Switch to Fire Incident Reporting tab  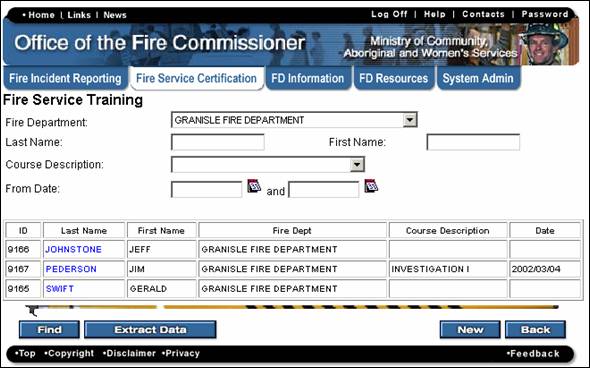tap(65, 78)
